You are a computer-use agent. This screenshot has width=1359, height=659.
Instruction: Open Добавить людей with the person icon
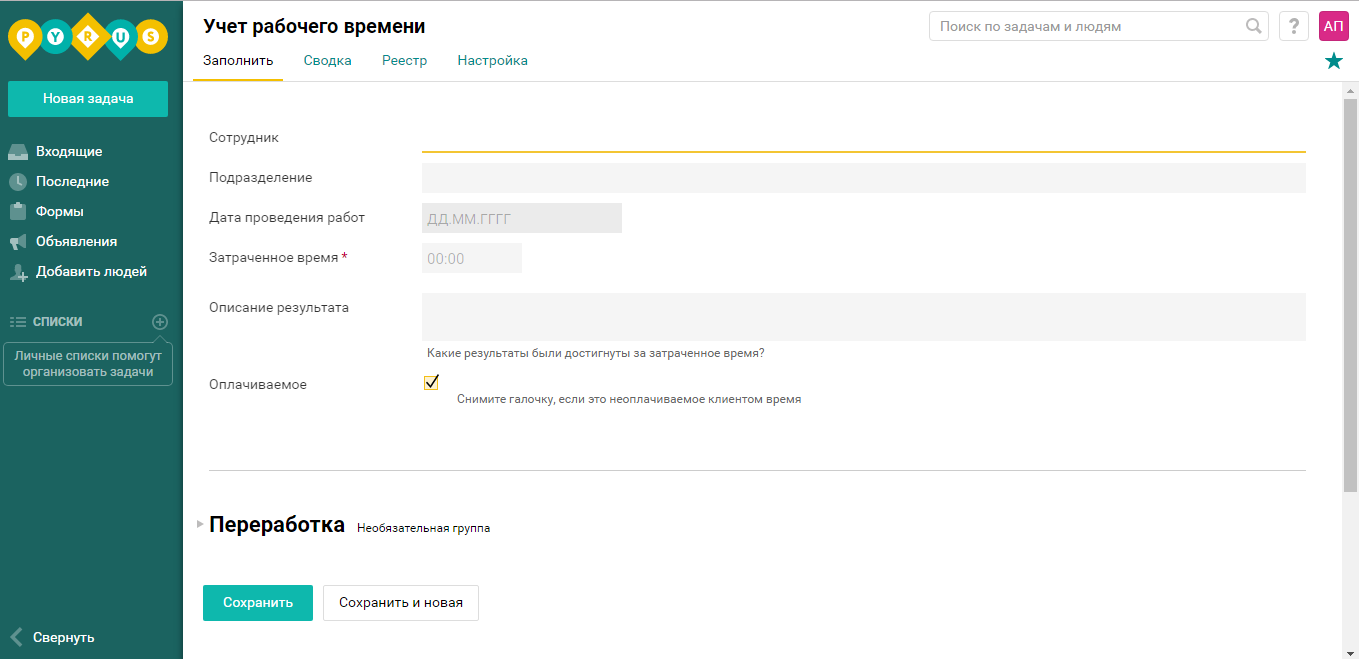pyautogui.click(x=19, y=271)
